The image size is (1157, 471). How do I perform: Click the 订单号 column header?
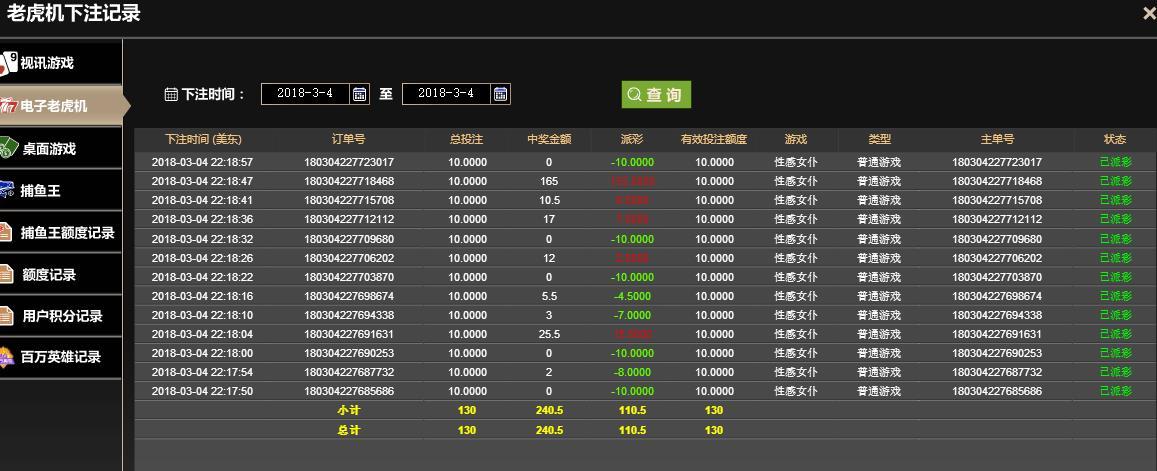click(x=349, y=140)
